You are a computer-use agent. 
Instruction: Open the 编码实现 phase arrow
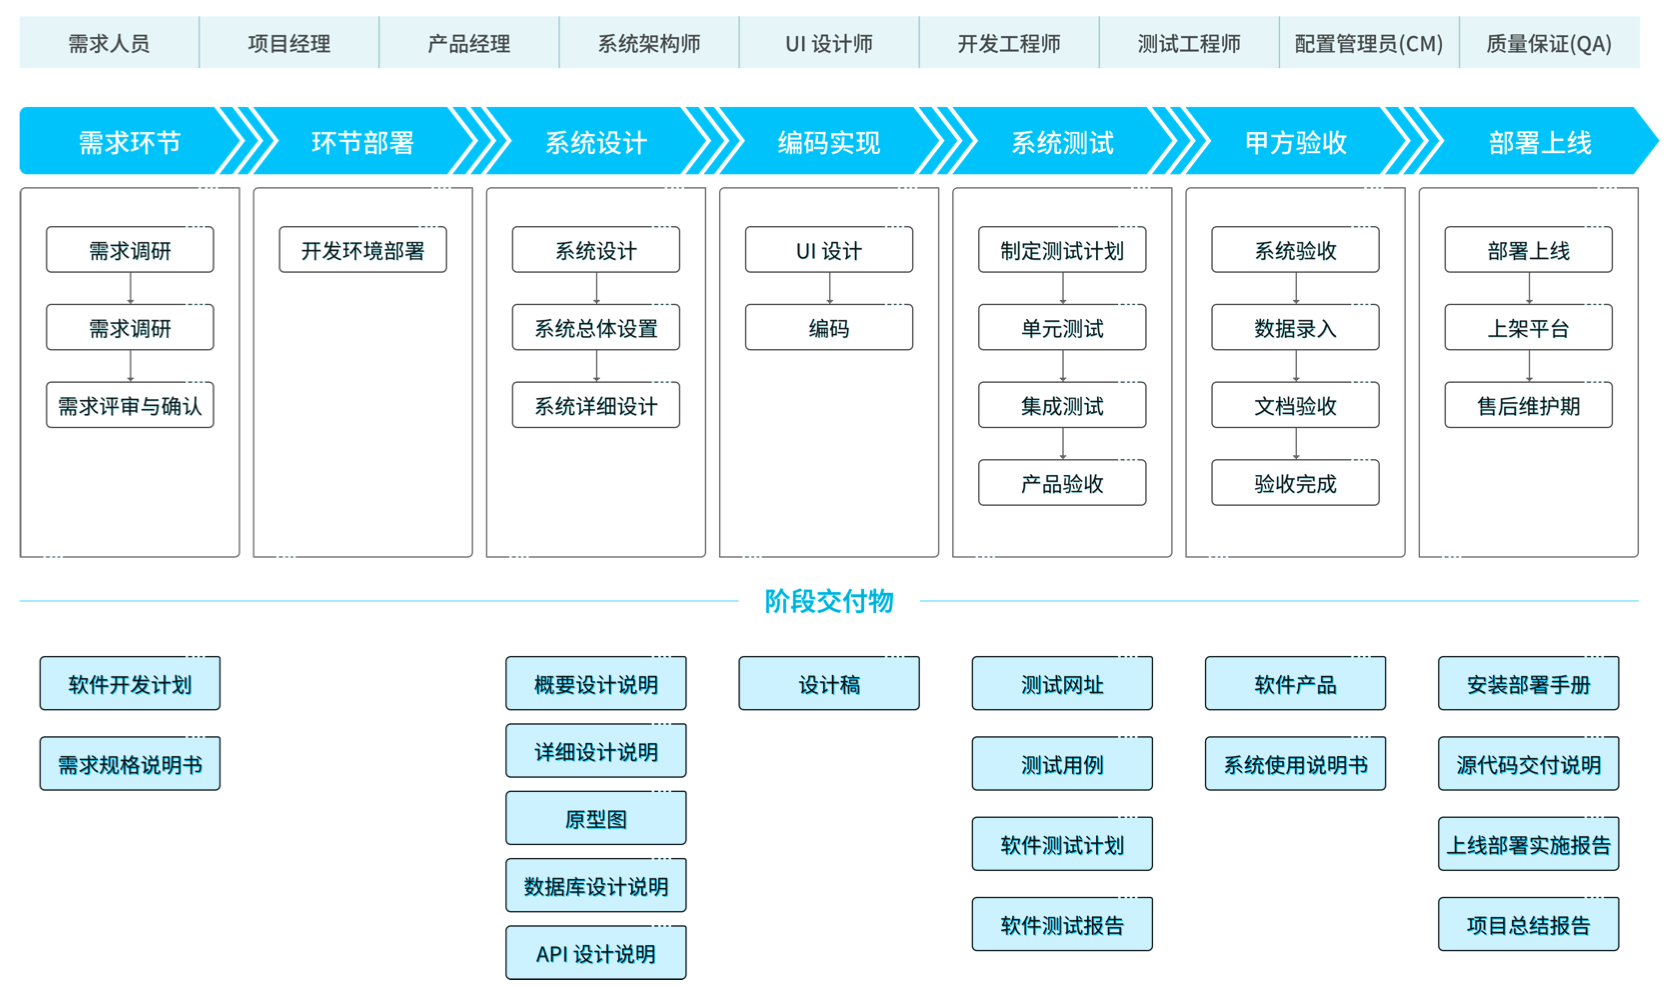[x=829, y=142]
